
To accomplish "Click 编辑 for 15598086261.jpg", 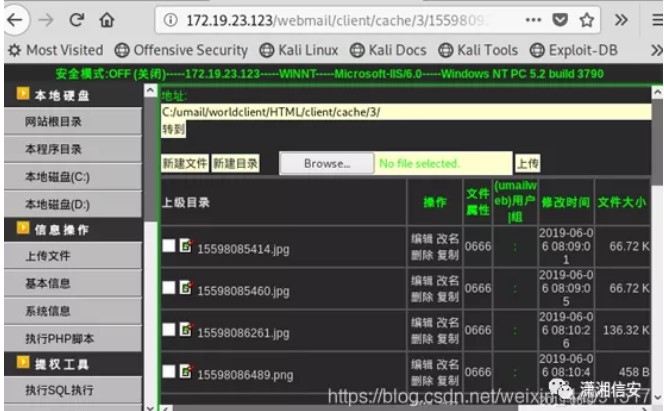I will (422, 323).
